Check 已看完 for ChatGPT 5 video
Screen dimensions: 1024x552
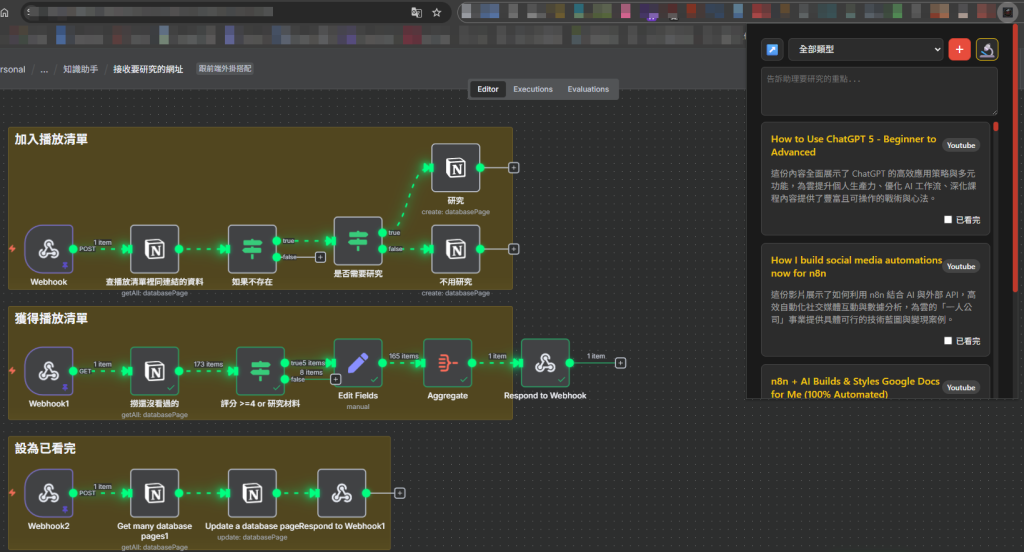pos(948,219)
